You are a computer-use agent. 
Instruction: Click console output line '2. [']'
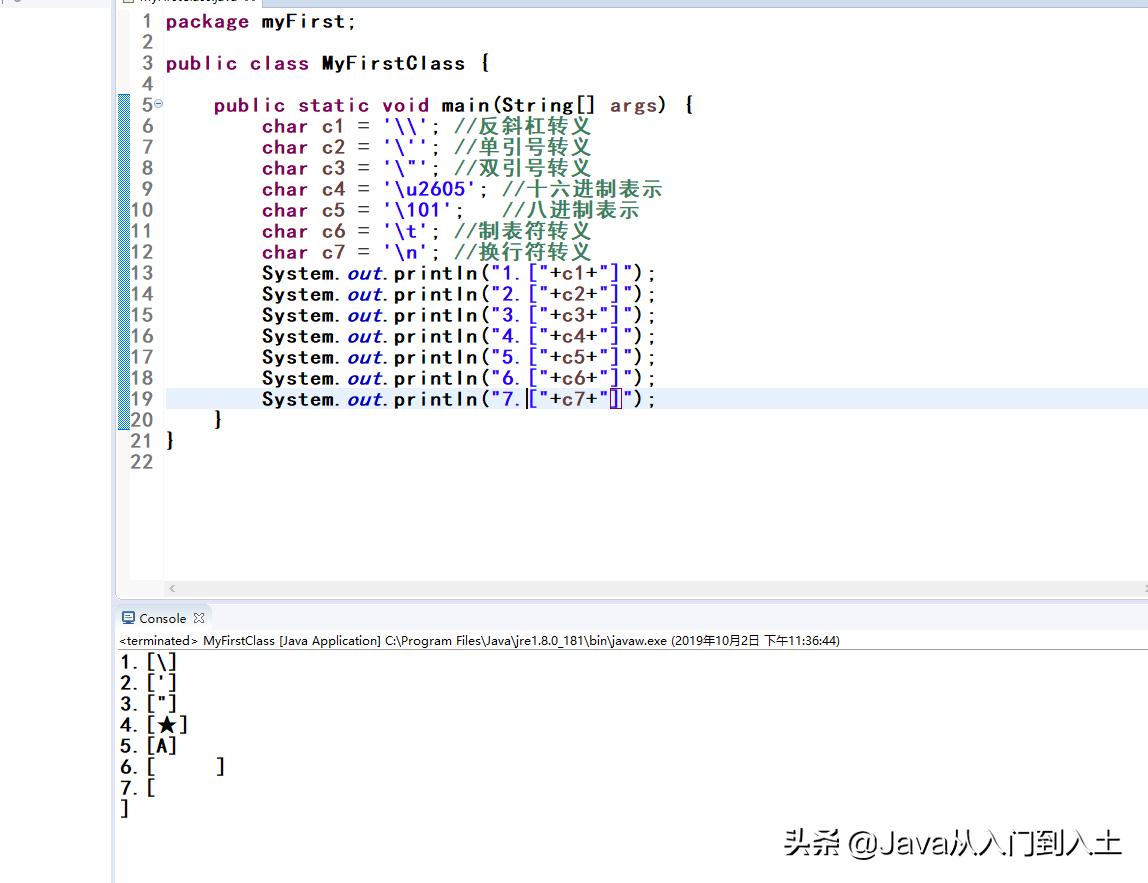click(x=149, y=683)
